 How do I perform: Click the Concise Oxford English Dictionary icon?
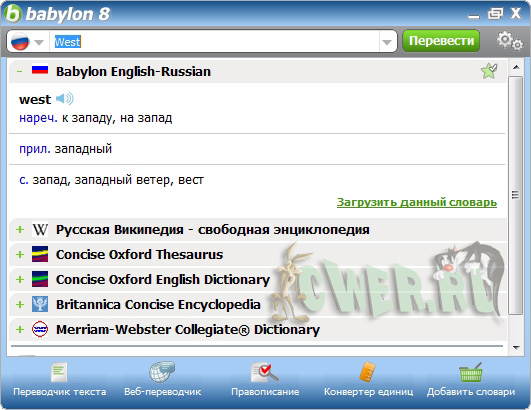pyautogui.click(x=40, y=279)
